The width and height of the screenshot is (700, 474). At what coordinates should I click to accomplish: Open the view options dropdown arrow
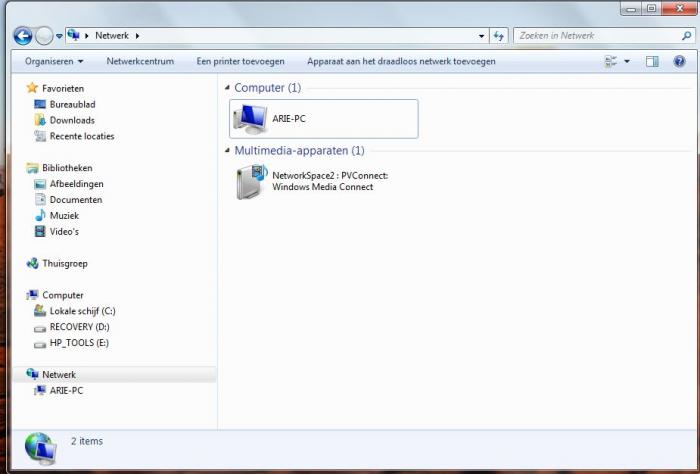[627, 61]
